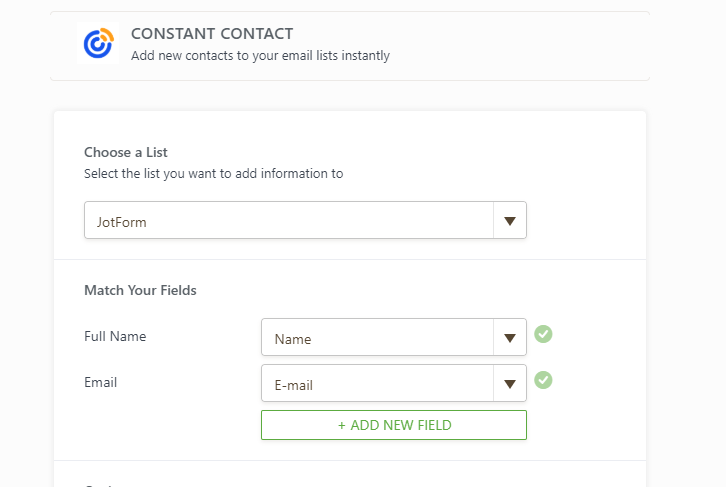This screenshot has height=487, width=726.
Task: Click the 'Add new contacts' description text
Action: 260,56
